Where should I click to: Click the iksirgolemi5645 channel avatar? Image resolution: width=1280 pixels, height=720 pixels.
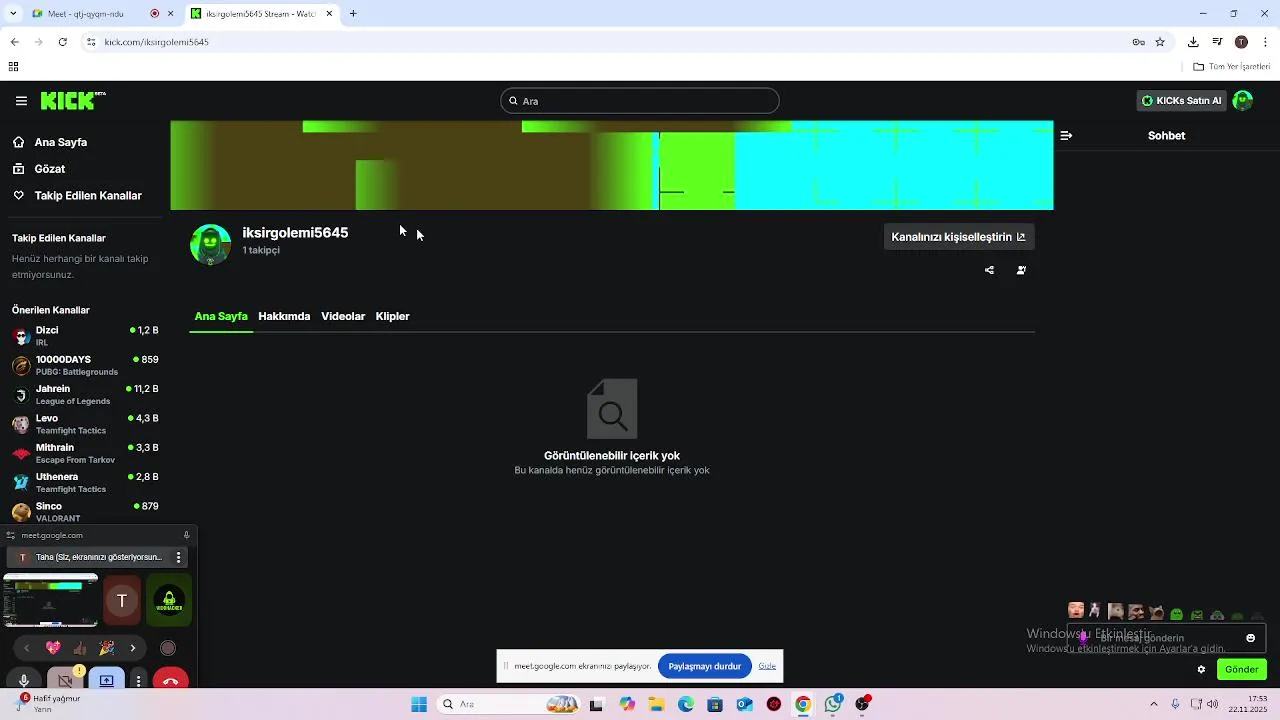click(x=210, y=245)
